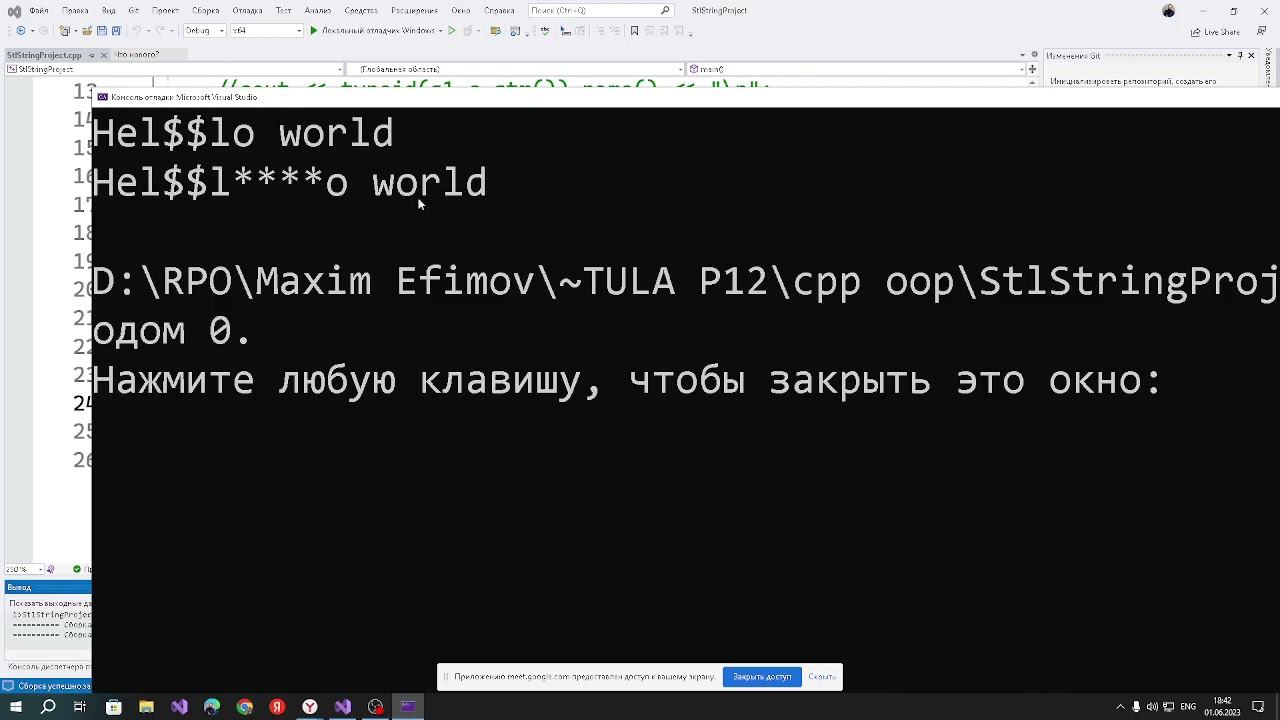Click the Windows Start button

pyautogui.click(x=15, y=707)
